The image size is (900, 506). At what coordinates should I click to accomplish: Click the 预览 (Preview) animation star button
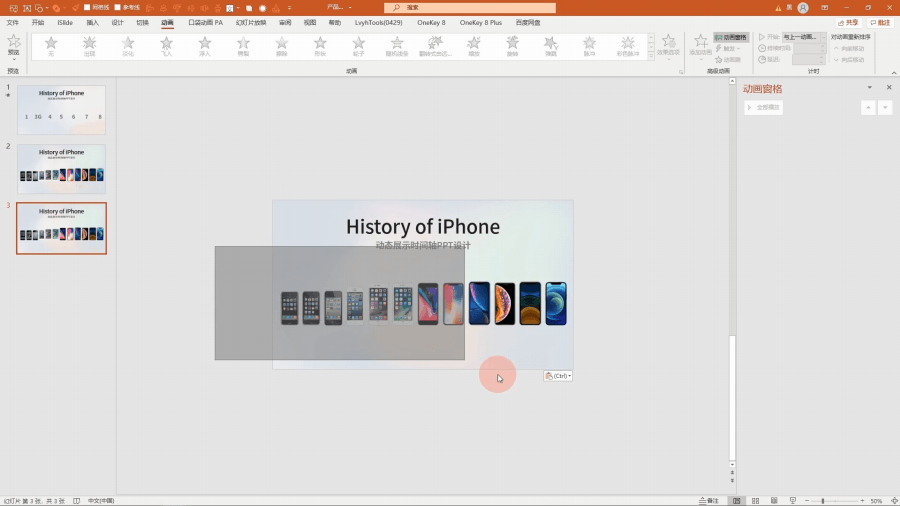(x=14, y=45)
